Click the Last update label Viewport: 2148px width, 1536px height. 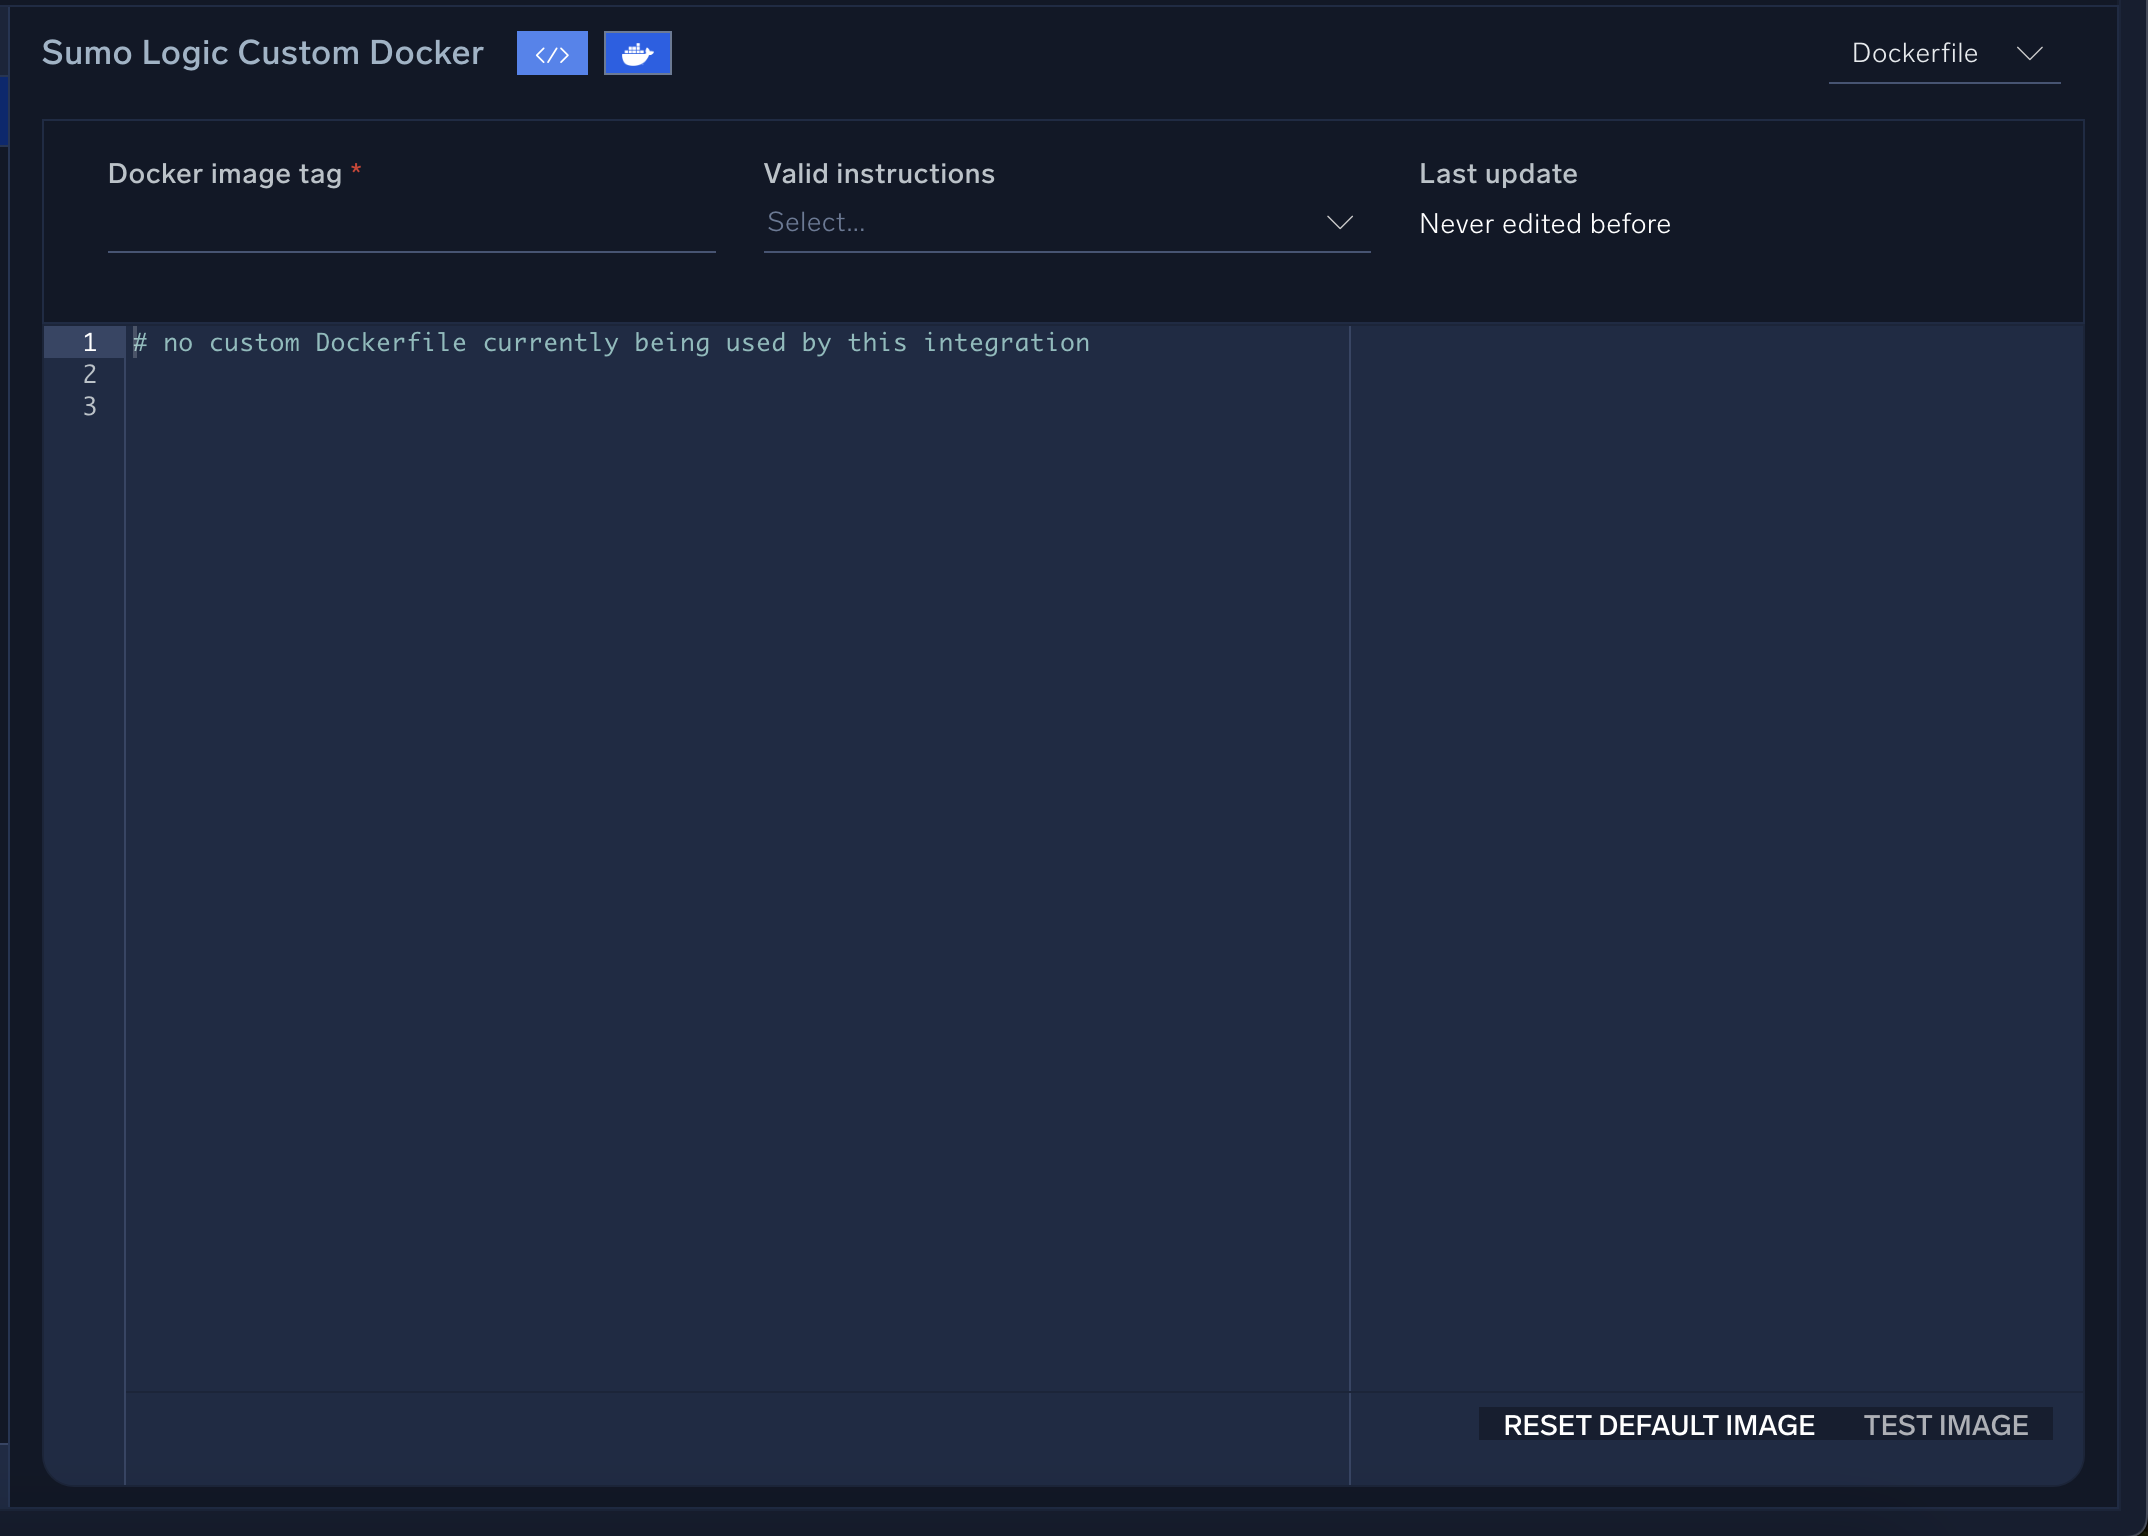[1498, 174]
